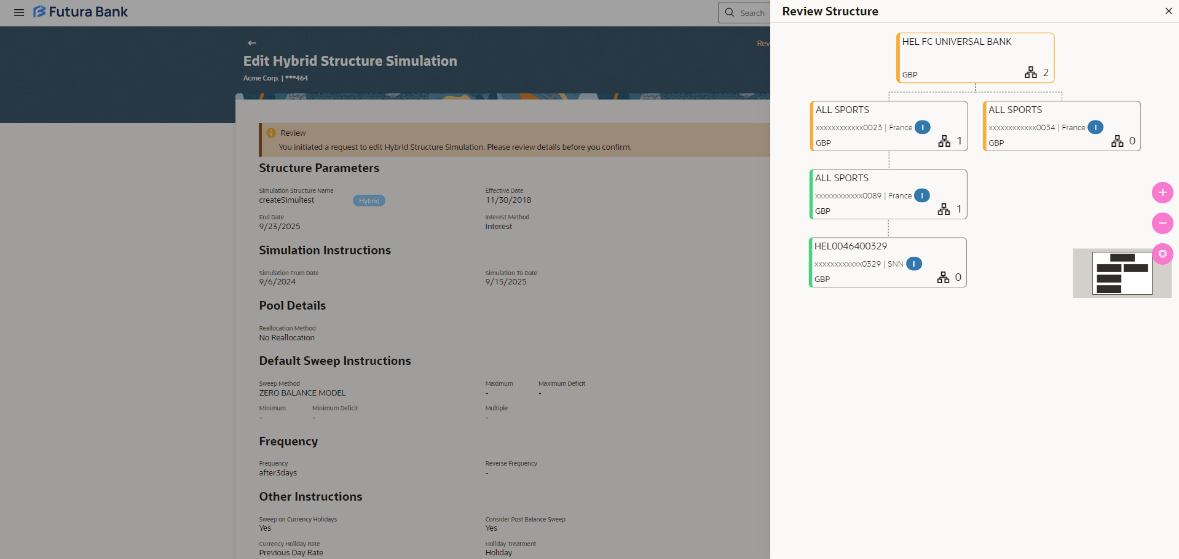This screenshot has height=559, width=1179.
Task: Click the pink center-view circle button
Action: pos(1162,254)
